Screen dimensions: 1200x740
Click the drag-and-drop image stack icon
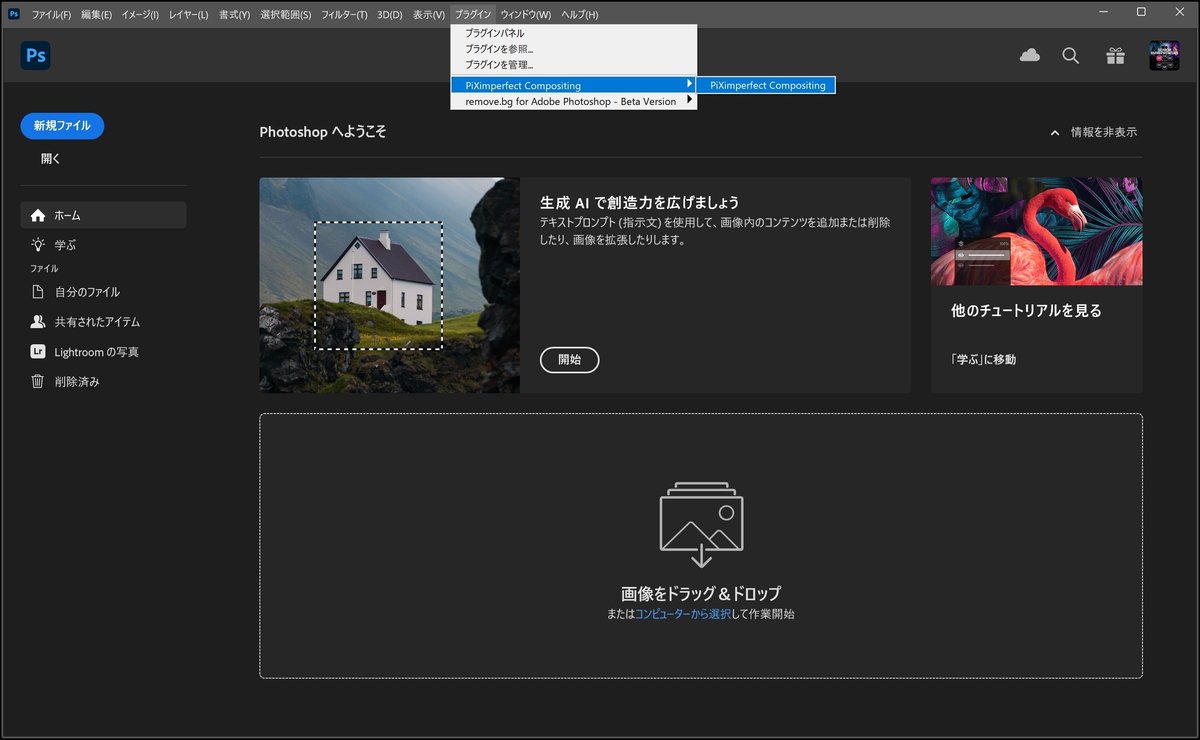pyautogui.click(x=701, y=526)
